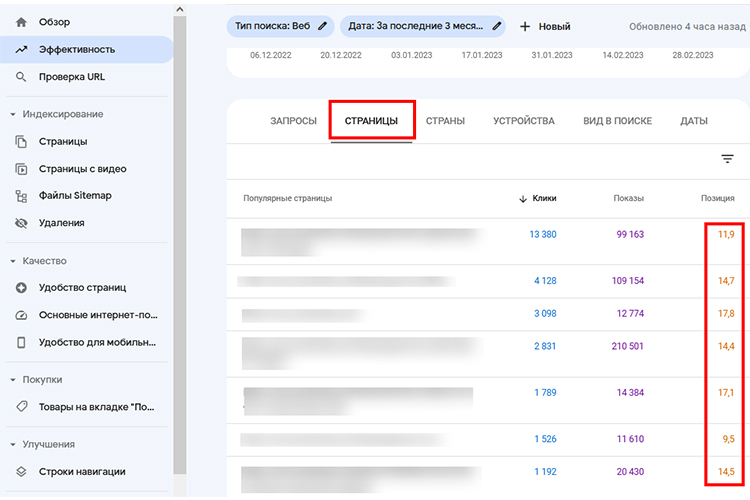Switch to the Запросы tab
This screenshot has width=750, height=500.
click(x=293, y=121)
